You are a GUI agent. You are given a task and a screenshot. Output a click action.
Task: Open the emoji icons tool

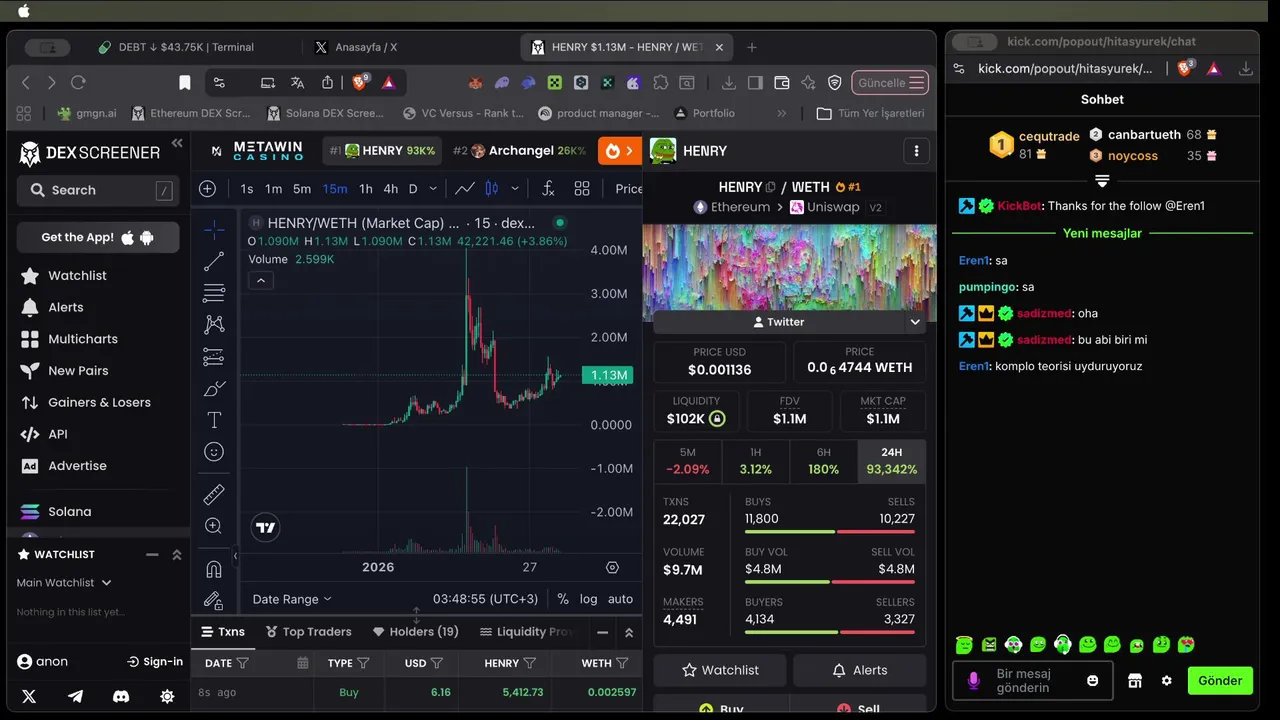tap(214, 452)
